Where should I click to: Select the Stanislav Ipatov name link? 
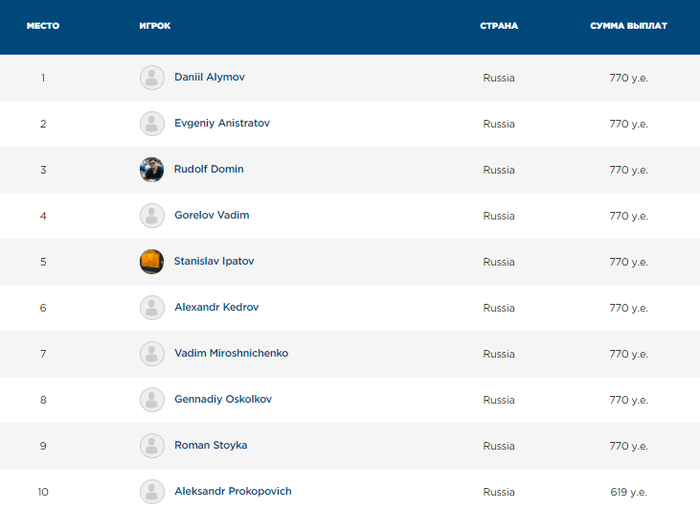[x=214, y=261]
